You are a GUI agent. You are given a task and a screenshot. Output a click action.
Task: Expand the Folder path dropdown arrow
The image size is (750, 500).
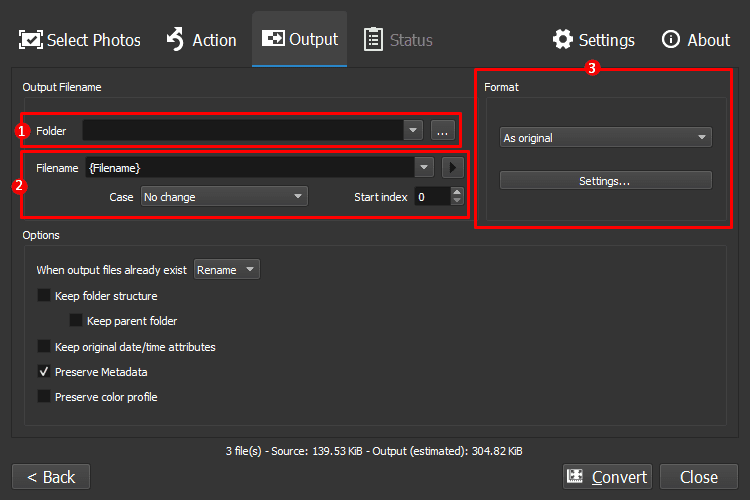point(413,130)
